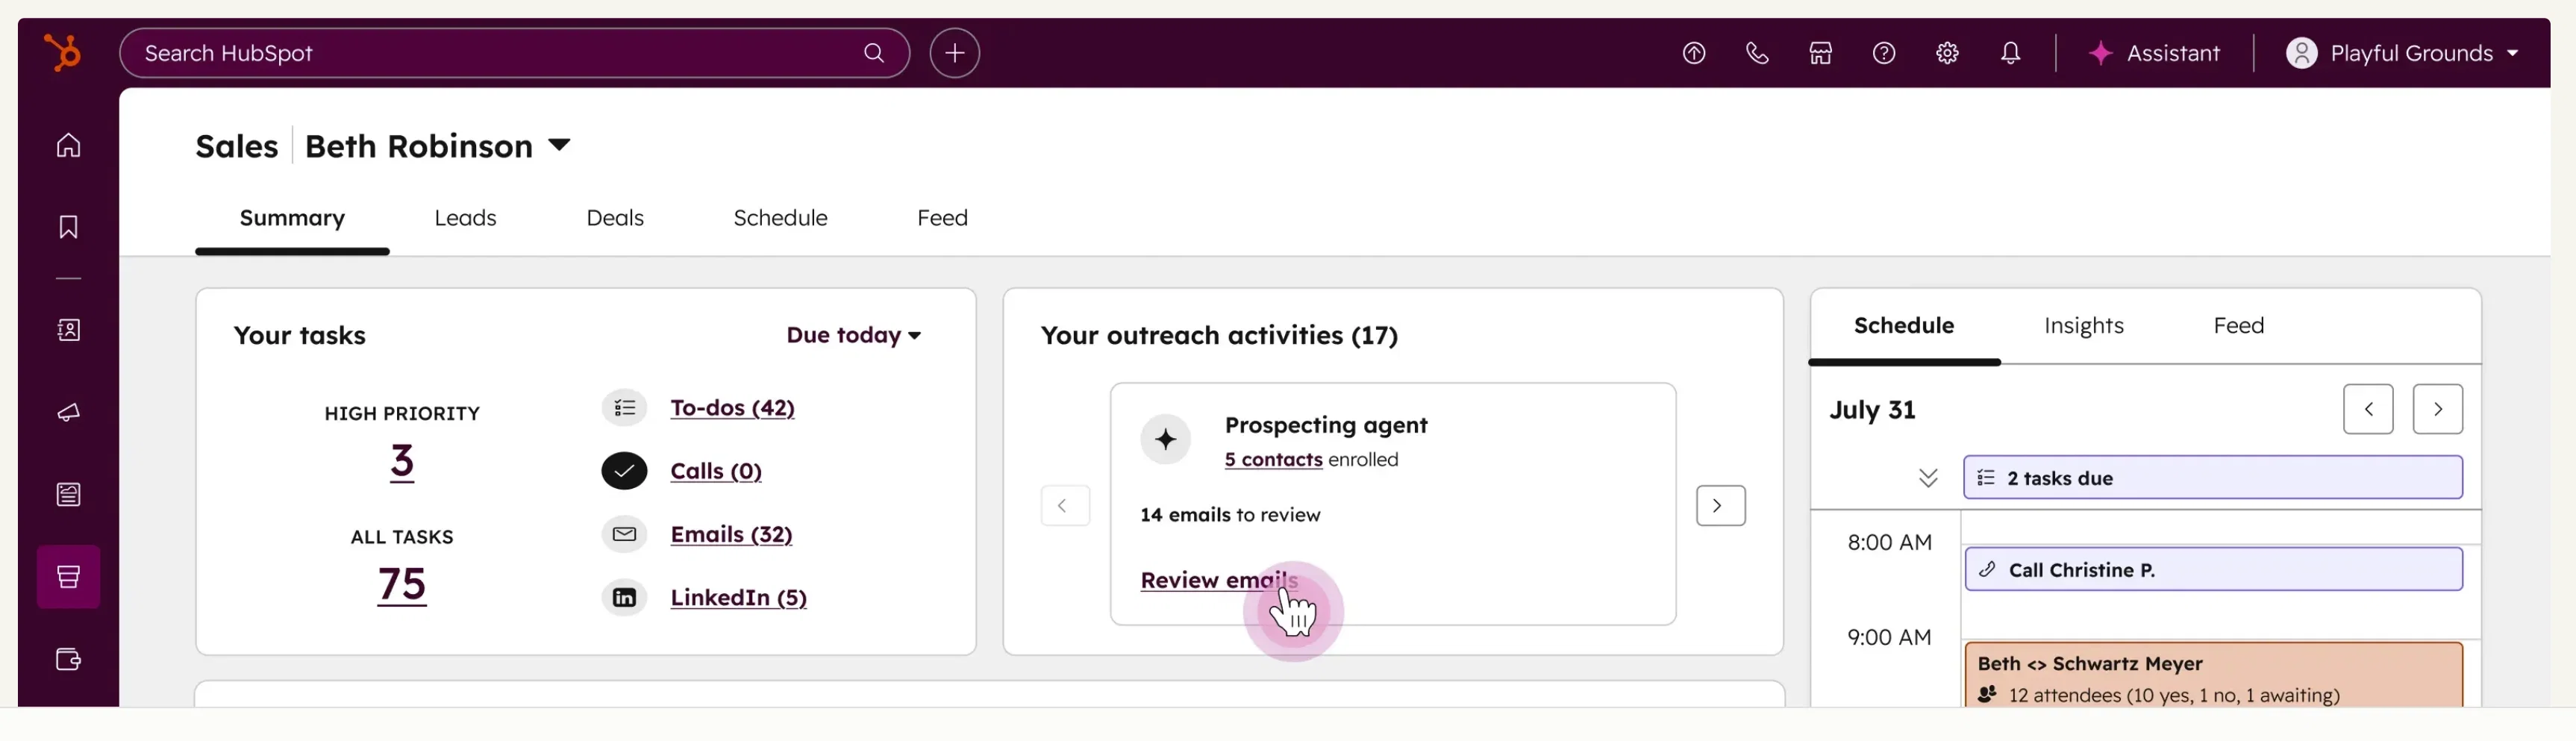
Task: Switch to the Leads tab
Action: [x=465, y=218]
